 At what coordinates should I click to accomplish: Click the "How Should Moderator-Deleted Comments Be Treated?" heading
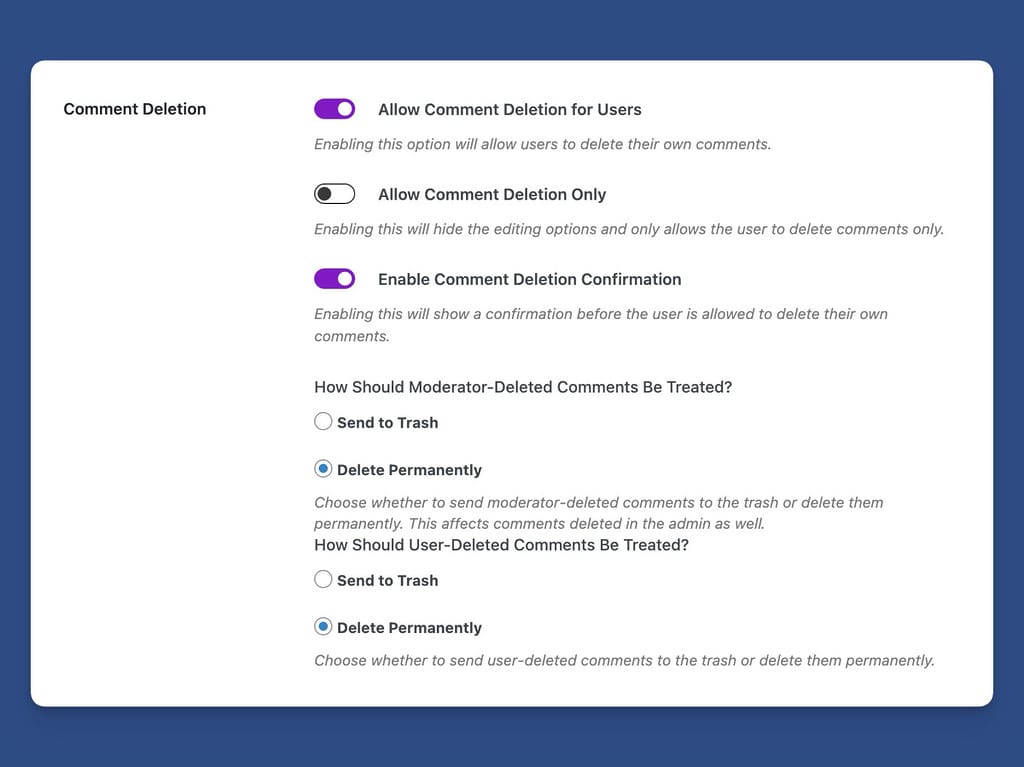pos(523,387)
